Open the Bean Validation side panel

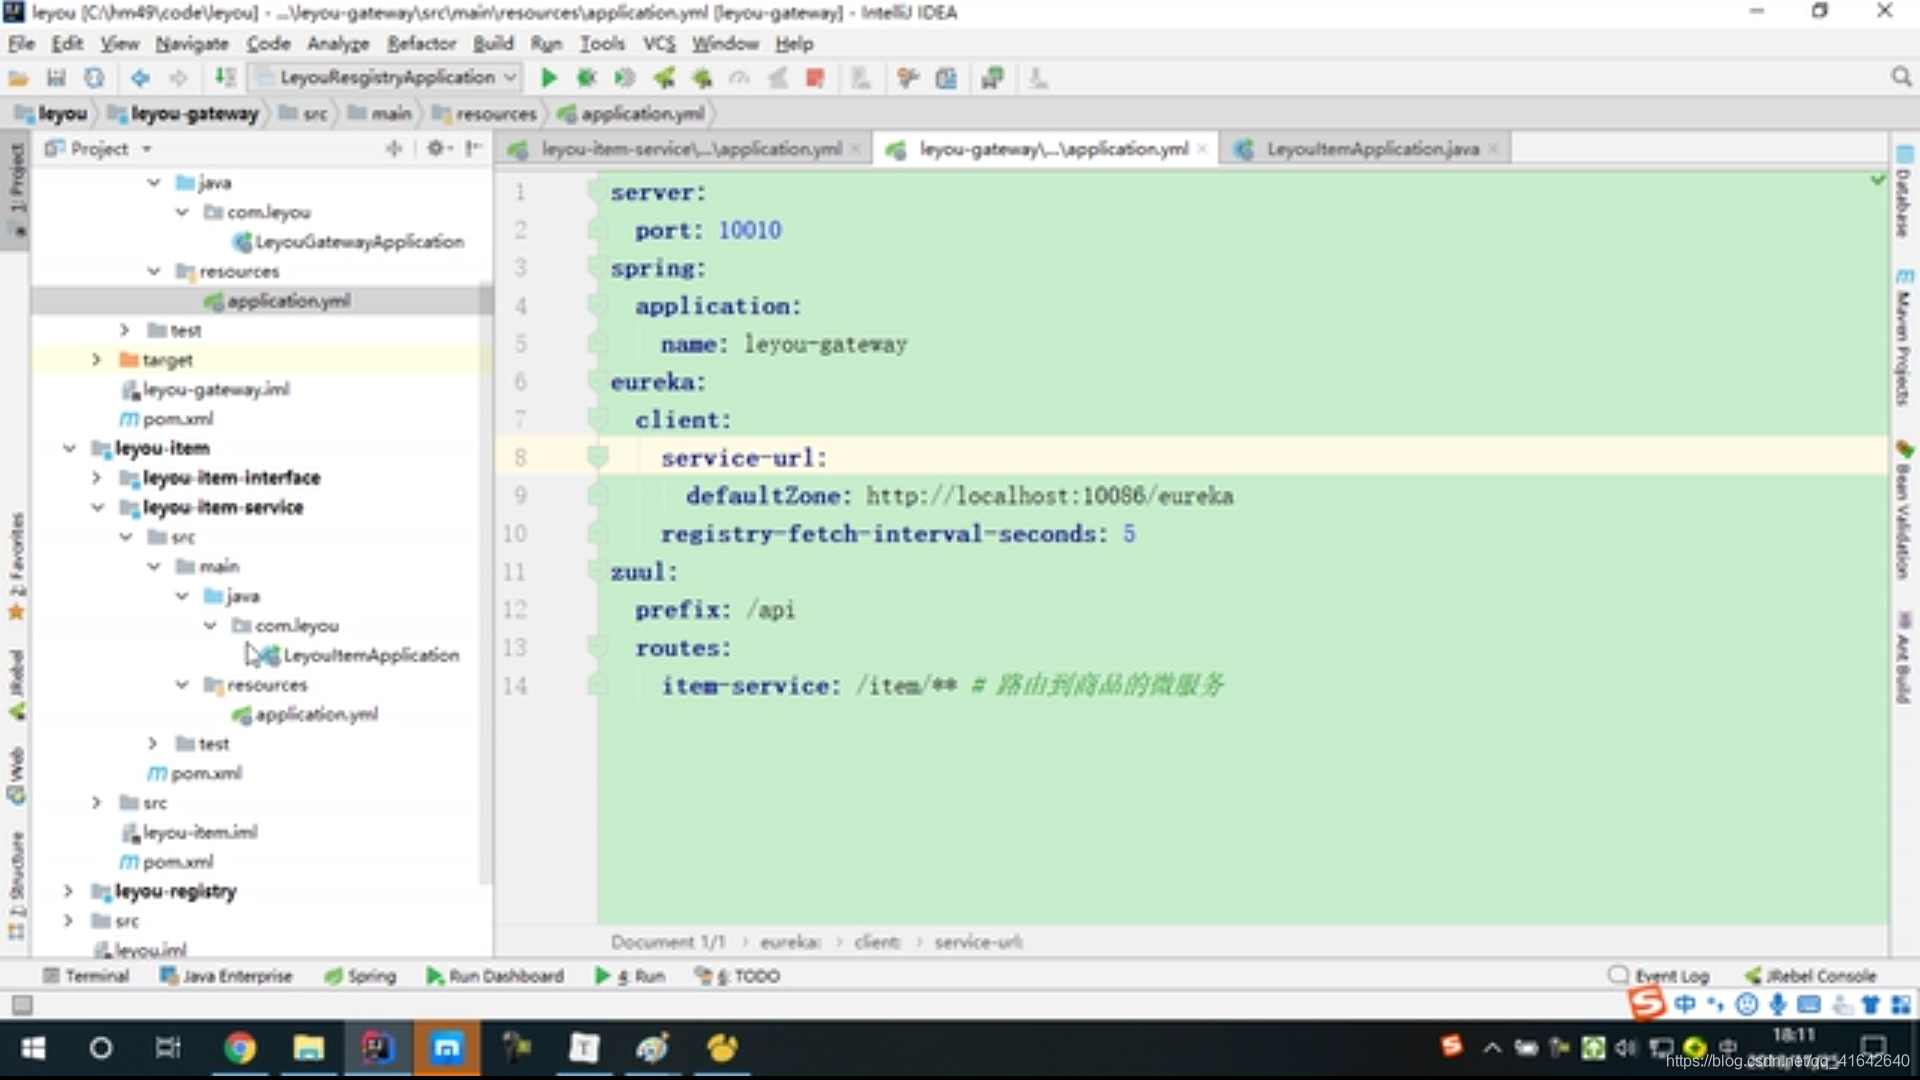pos(1903,510)
